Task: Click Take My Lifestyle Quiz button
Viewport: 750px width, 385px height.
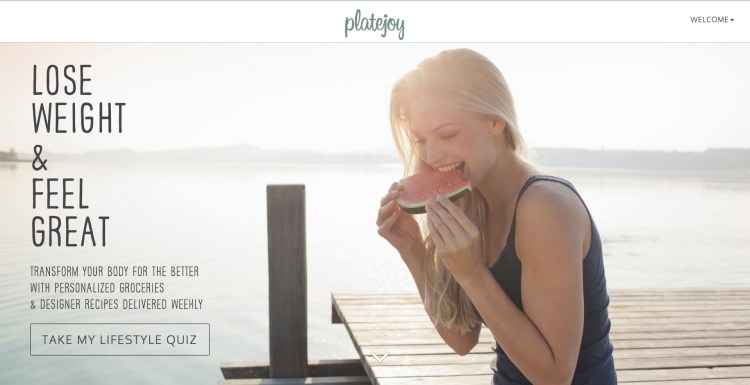Action: pyautogui.click(x=120, y=340)
